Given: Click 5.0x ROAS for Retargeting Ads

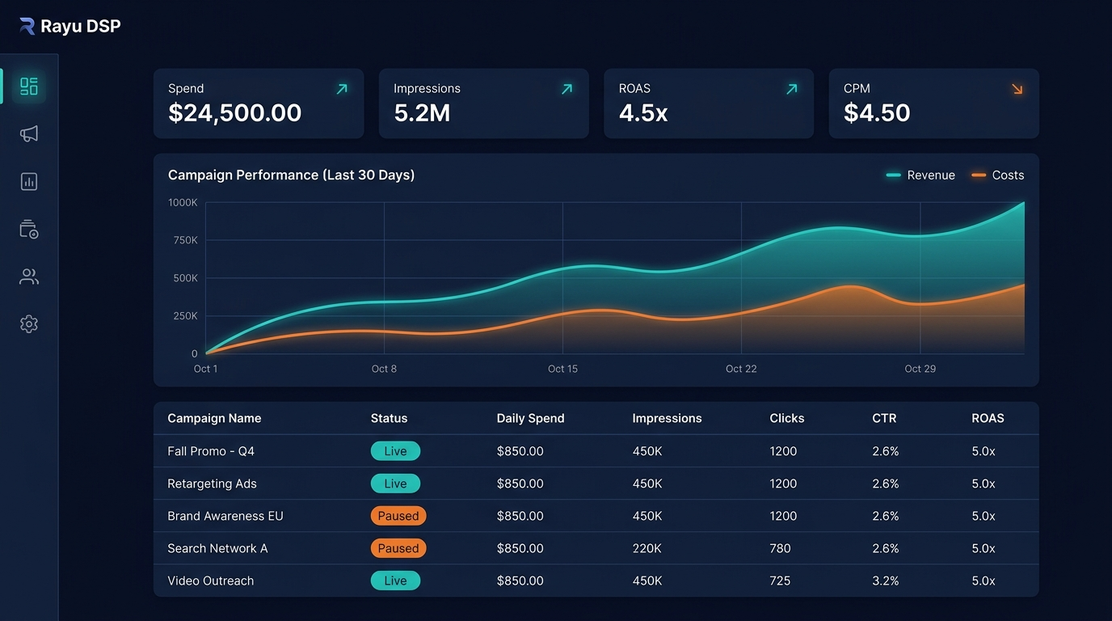Looking at the screenshot, I should [x=983, y=483].
